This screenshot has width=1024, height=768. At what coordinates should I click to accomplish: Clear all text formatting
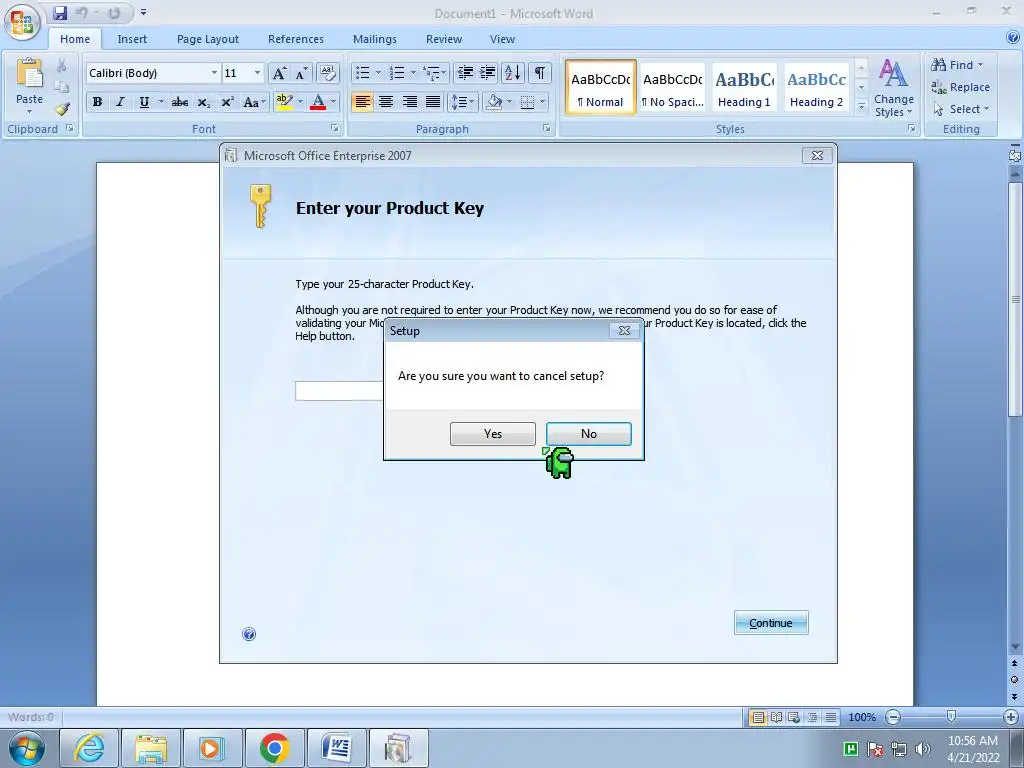click(x=328, y=73)
